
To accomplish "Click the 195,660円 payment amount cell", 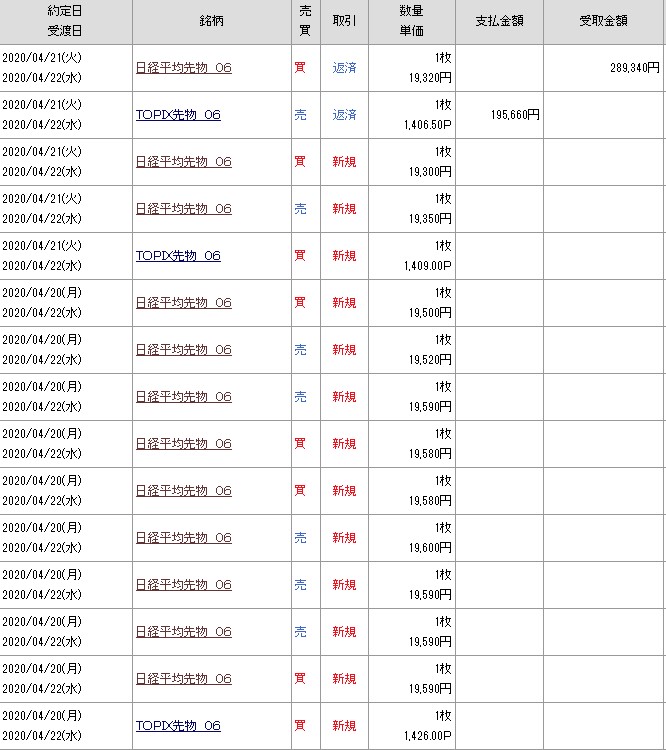I will (x=515, y=115).
